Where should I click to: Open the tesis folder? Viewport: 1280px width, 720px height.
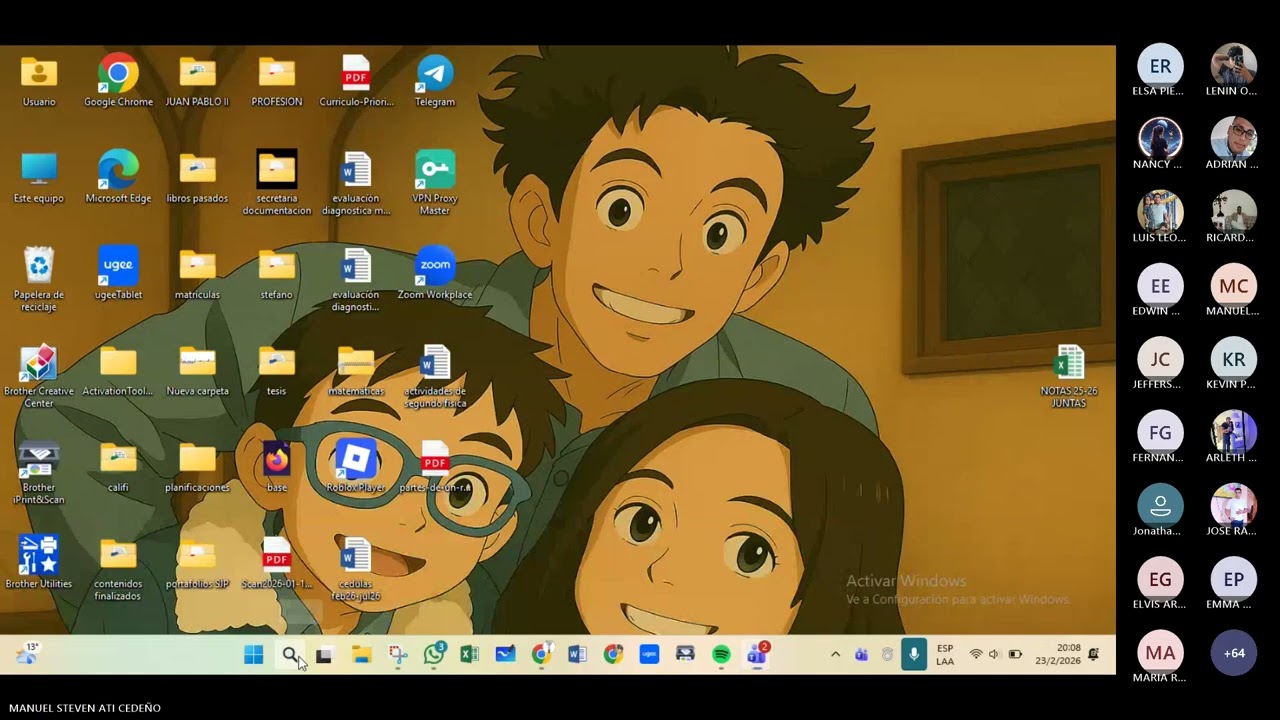click(277, 369)
